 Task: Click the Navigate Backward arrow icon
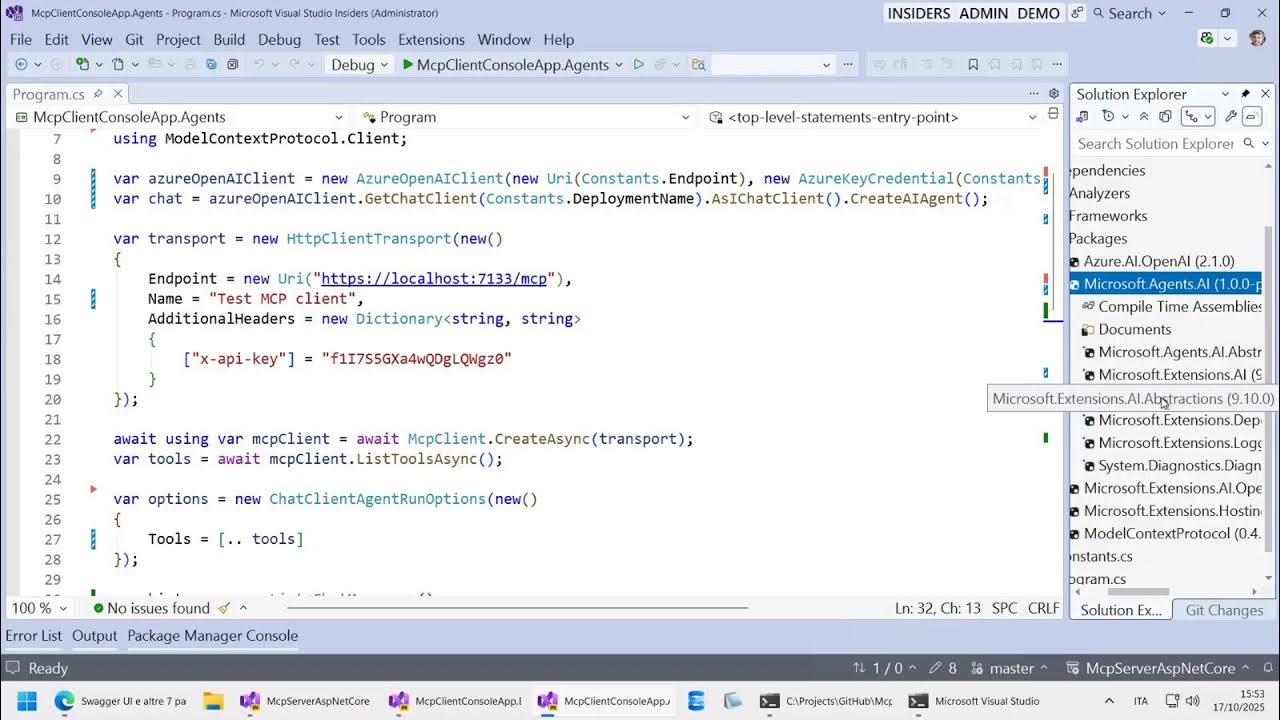click(21, 64)
